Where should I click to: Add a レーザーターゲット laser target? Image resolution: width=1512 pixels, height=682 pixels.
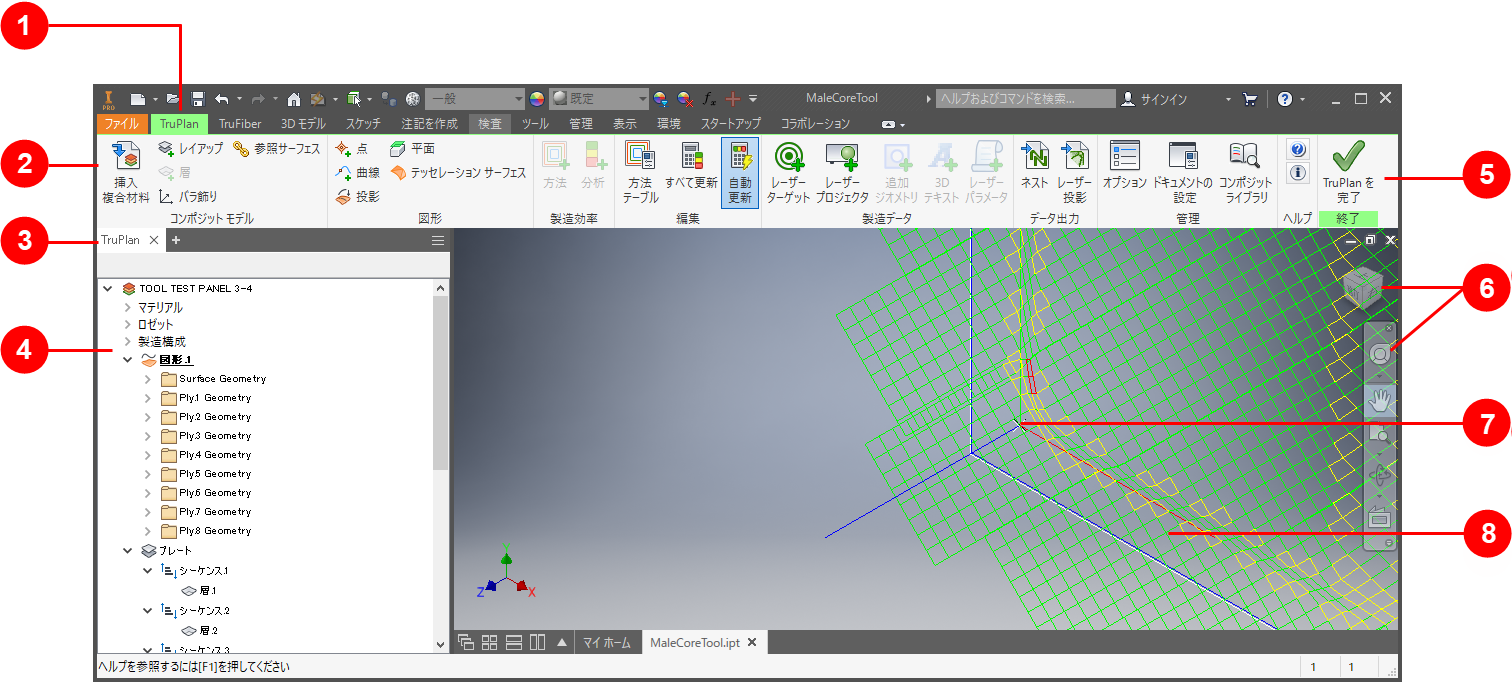click(789, 171)
